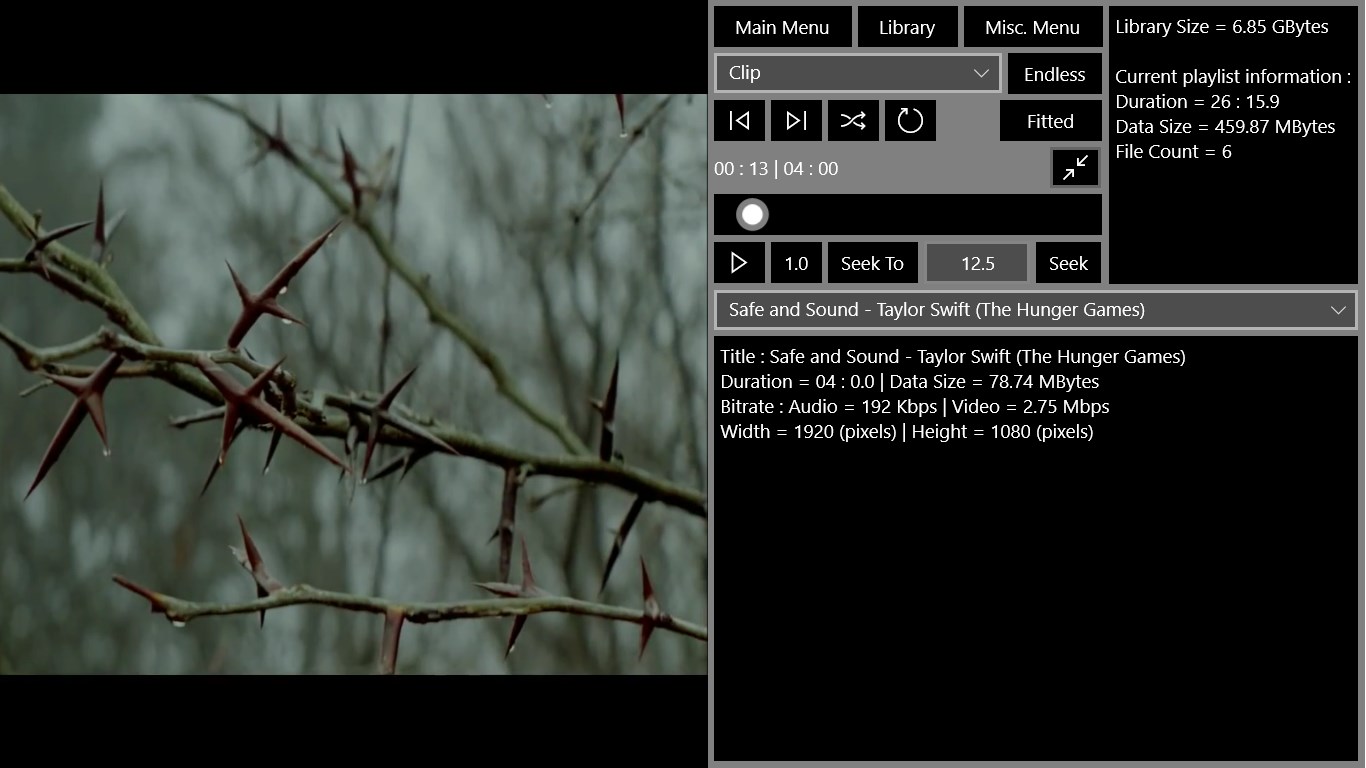Screen dimensions: 1366x768
Task: Open the Main Menu
Action: click(782, 27)
